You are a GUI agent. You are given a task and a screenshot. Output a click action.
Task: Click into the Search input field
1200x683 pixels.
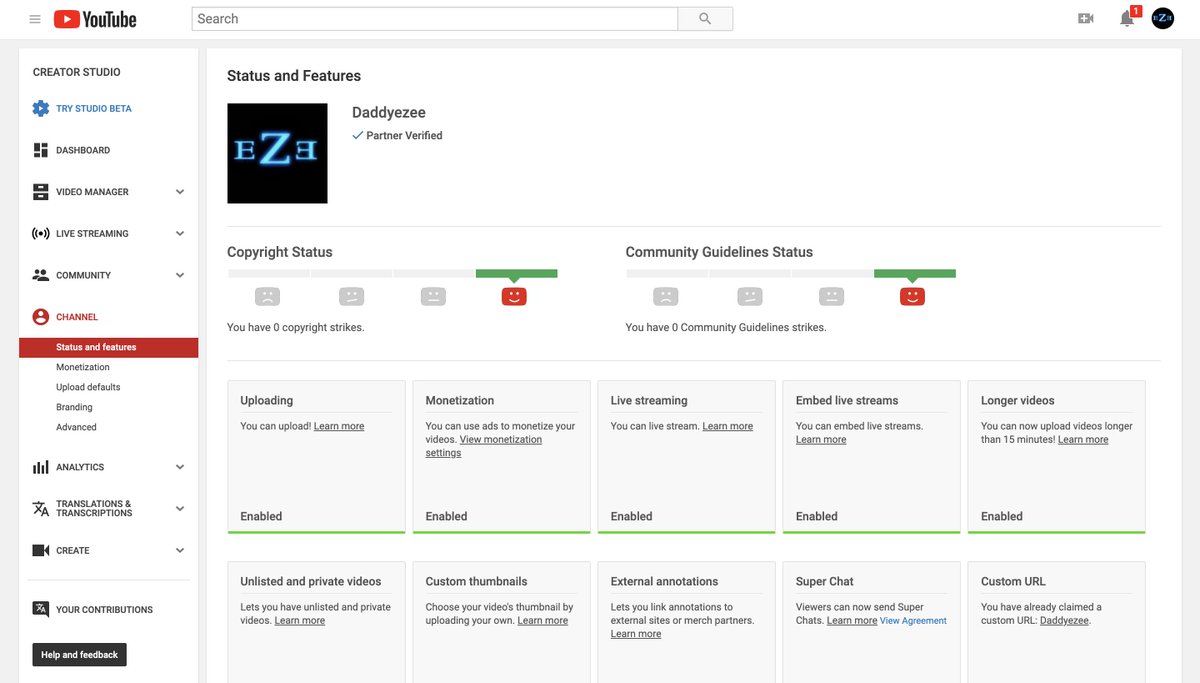(435, 19)
